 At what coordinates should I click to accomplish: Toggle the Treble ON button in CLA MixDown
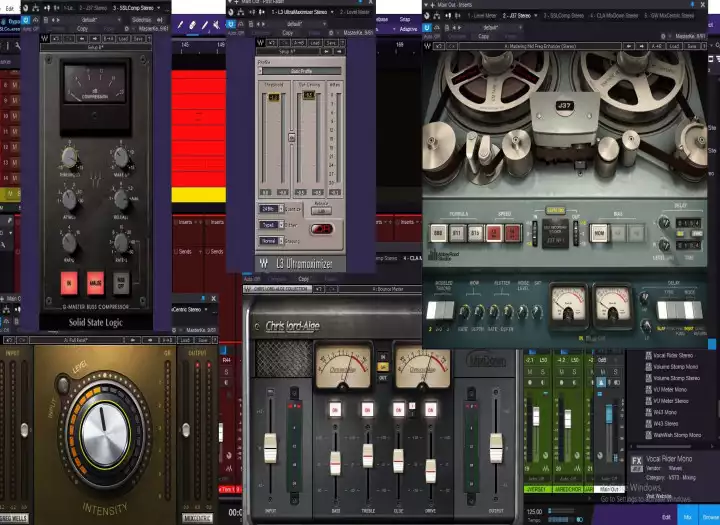click(x=367, y=410)
